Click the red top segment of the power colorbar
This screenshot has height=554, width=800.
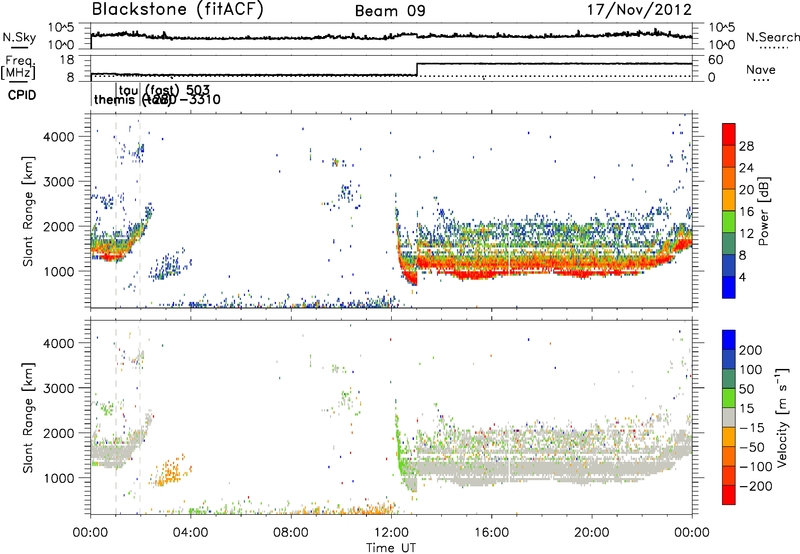729,134
